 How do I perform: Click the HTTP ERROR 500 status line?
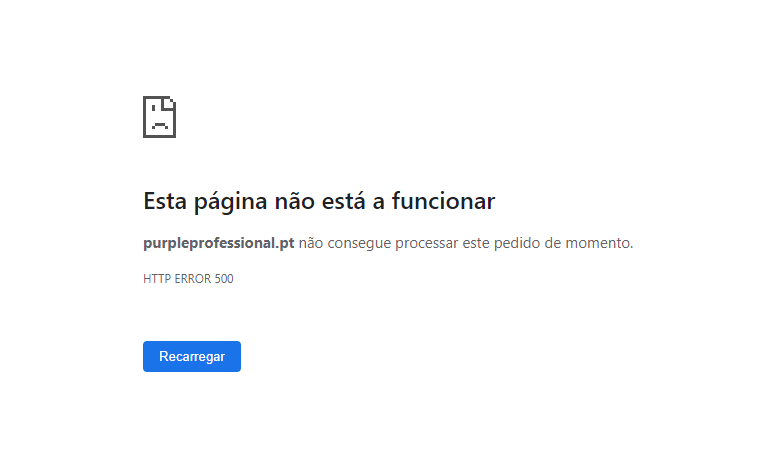point(188,279)
